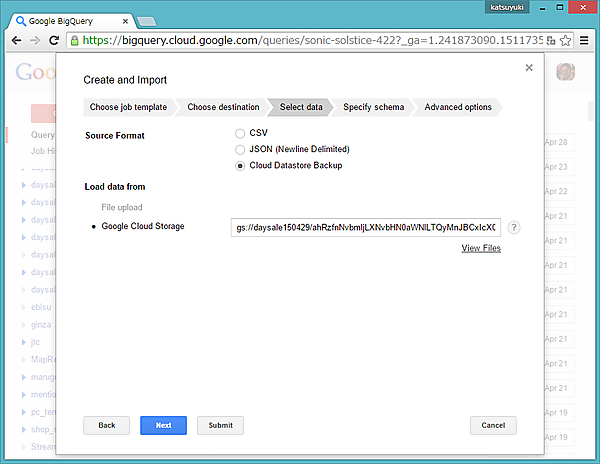The height and width of the screenshot is (464, 600).
Task: Expand the ginza dataset in sidebar
Action: 23,325
